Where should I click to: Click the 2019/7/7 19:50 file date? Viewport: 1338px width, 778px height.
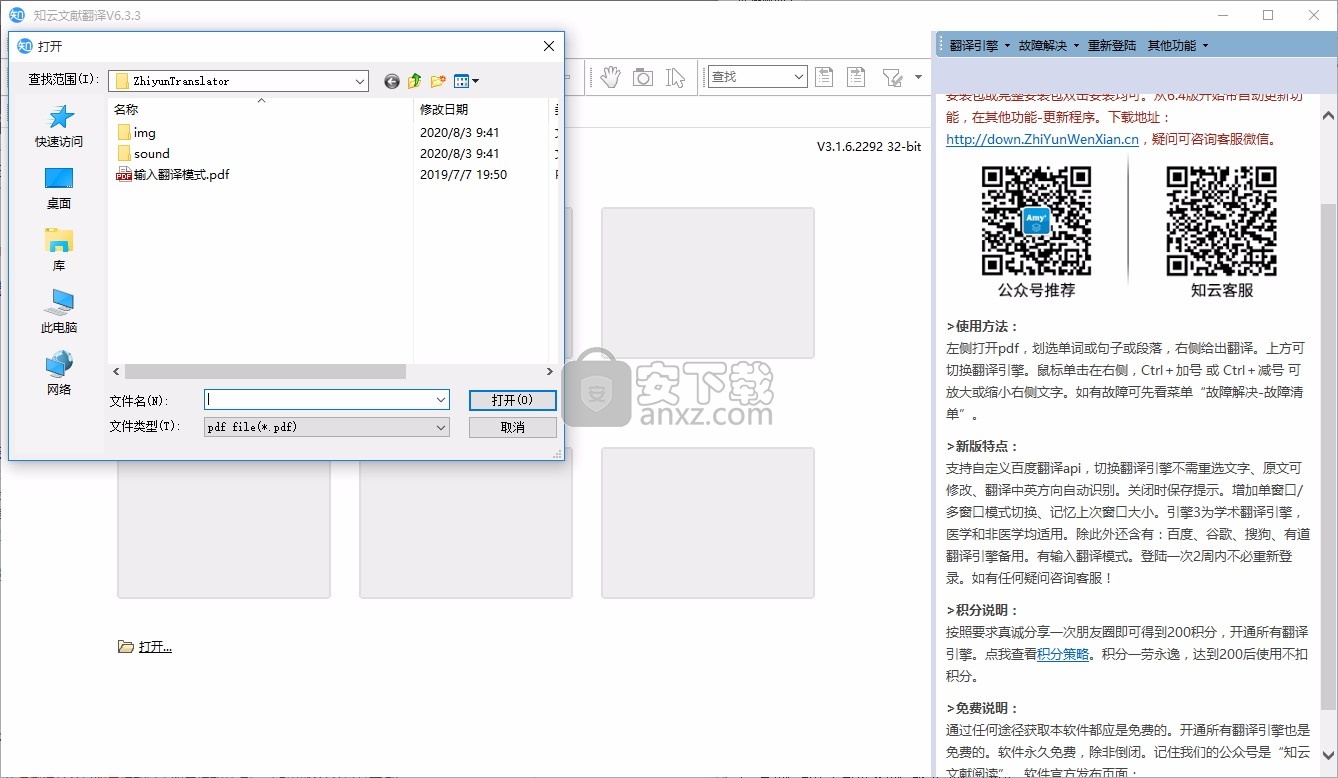point(464,174)
